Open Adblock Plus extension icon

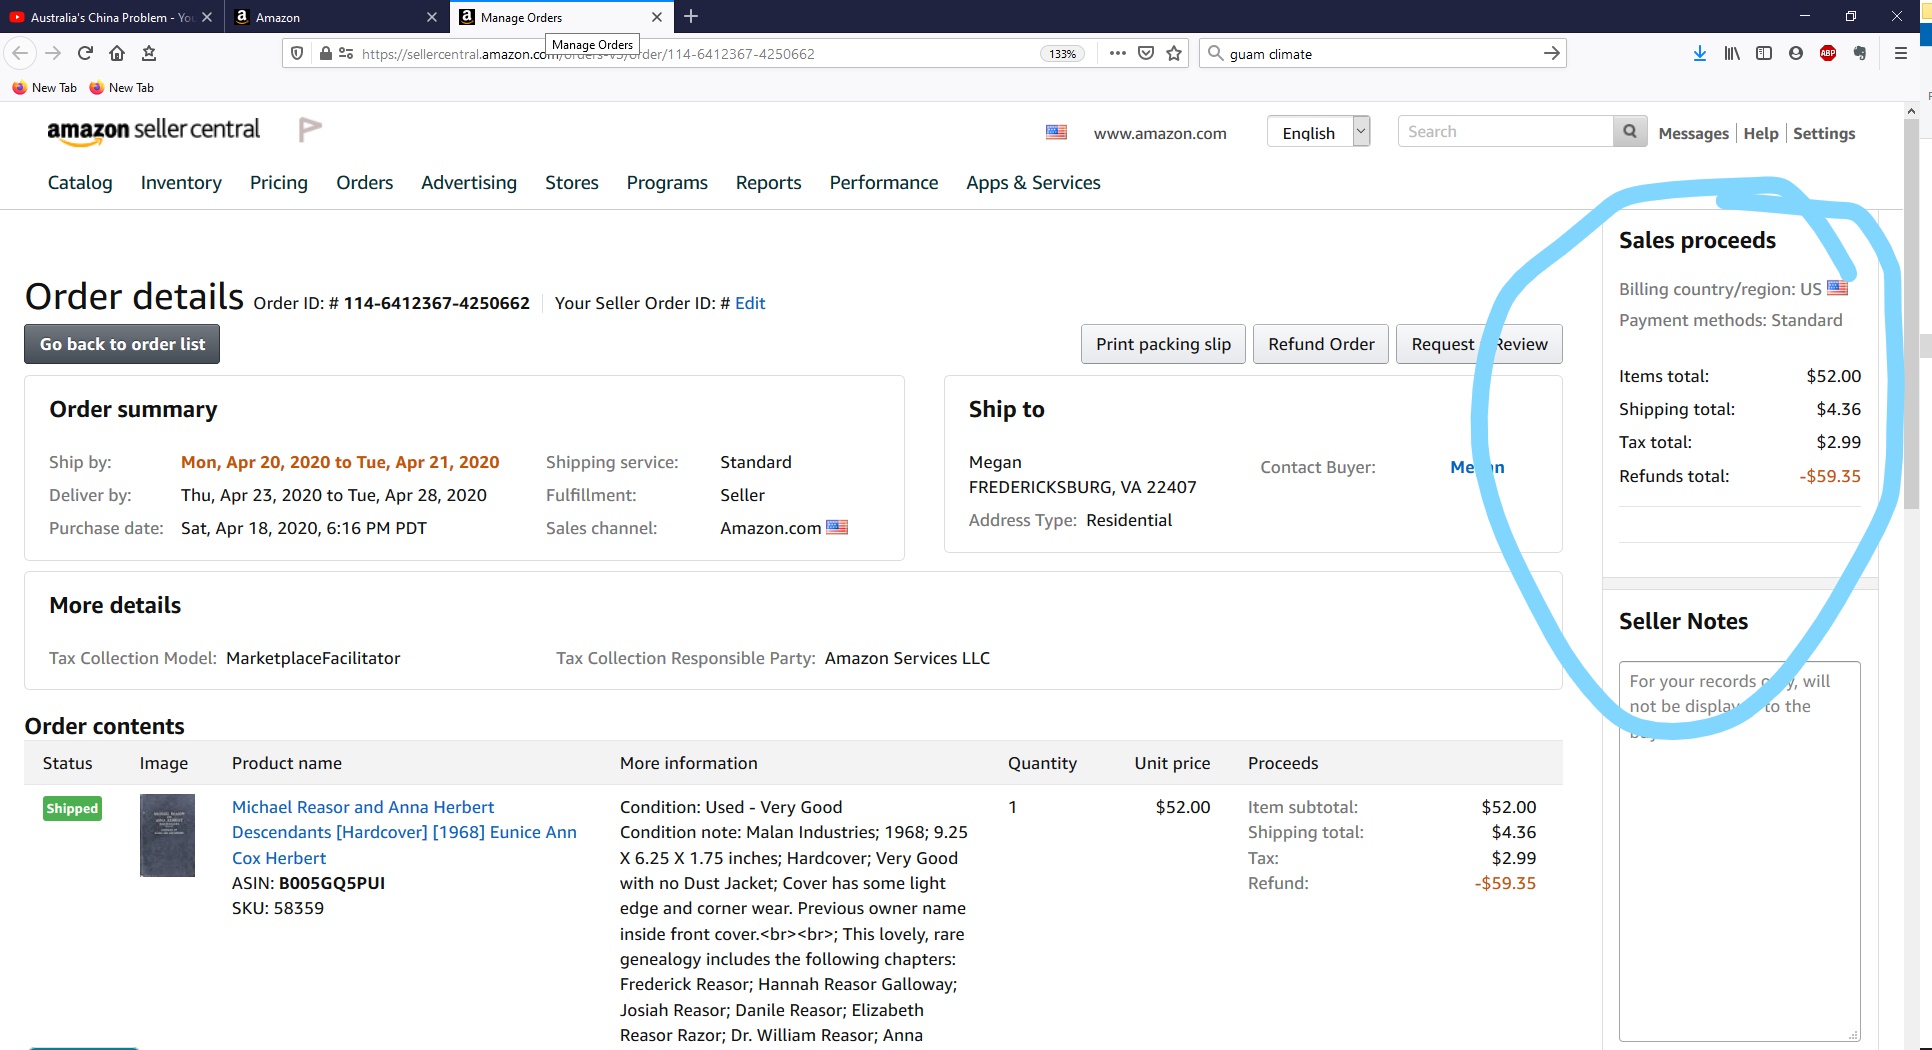pos(1828,53)
